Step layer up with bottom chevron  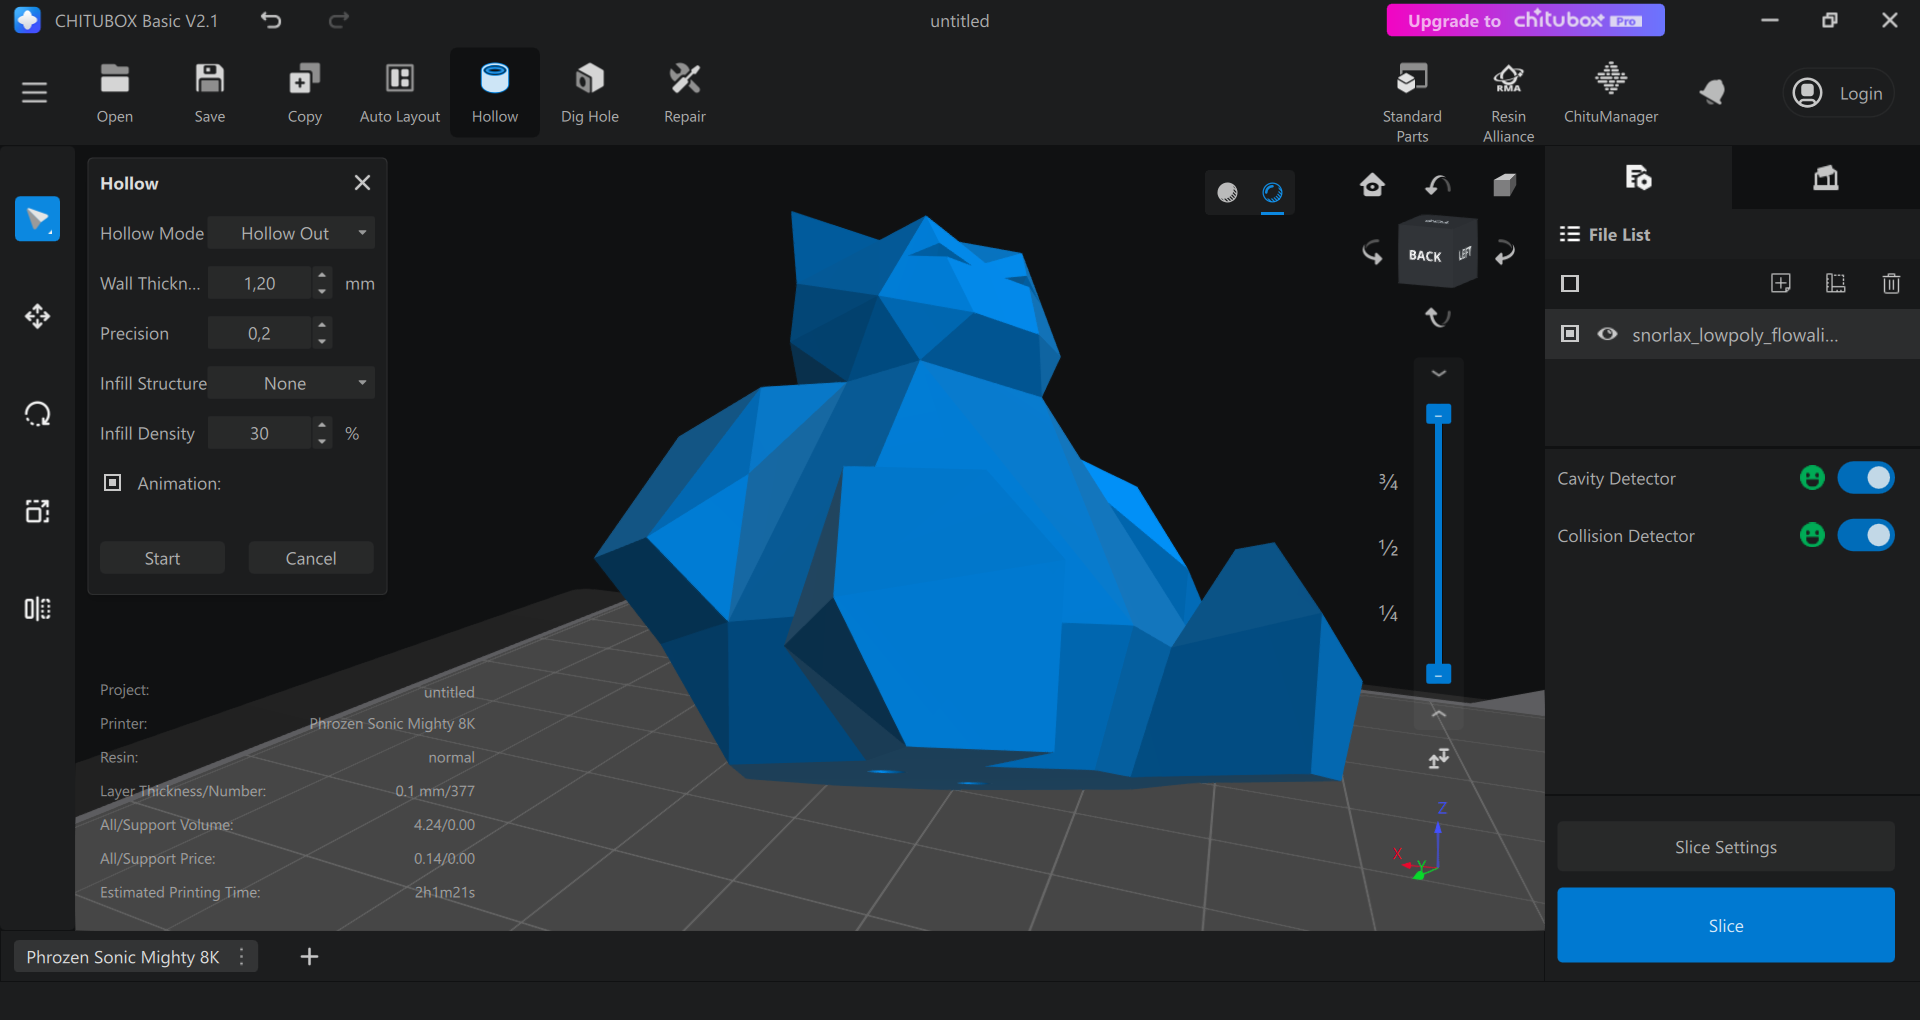[x=1439, y=714]
